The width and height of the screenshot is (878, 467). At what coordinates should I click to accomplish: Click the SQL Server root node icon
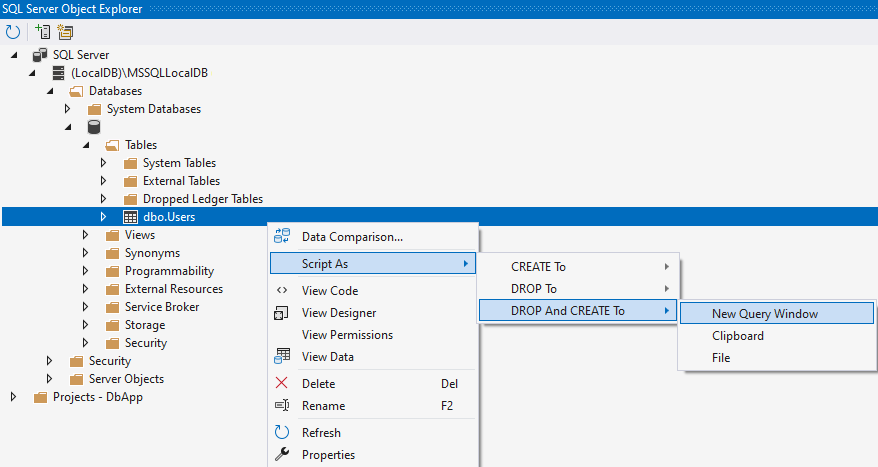pos(39,55)
